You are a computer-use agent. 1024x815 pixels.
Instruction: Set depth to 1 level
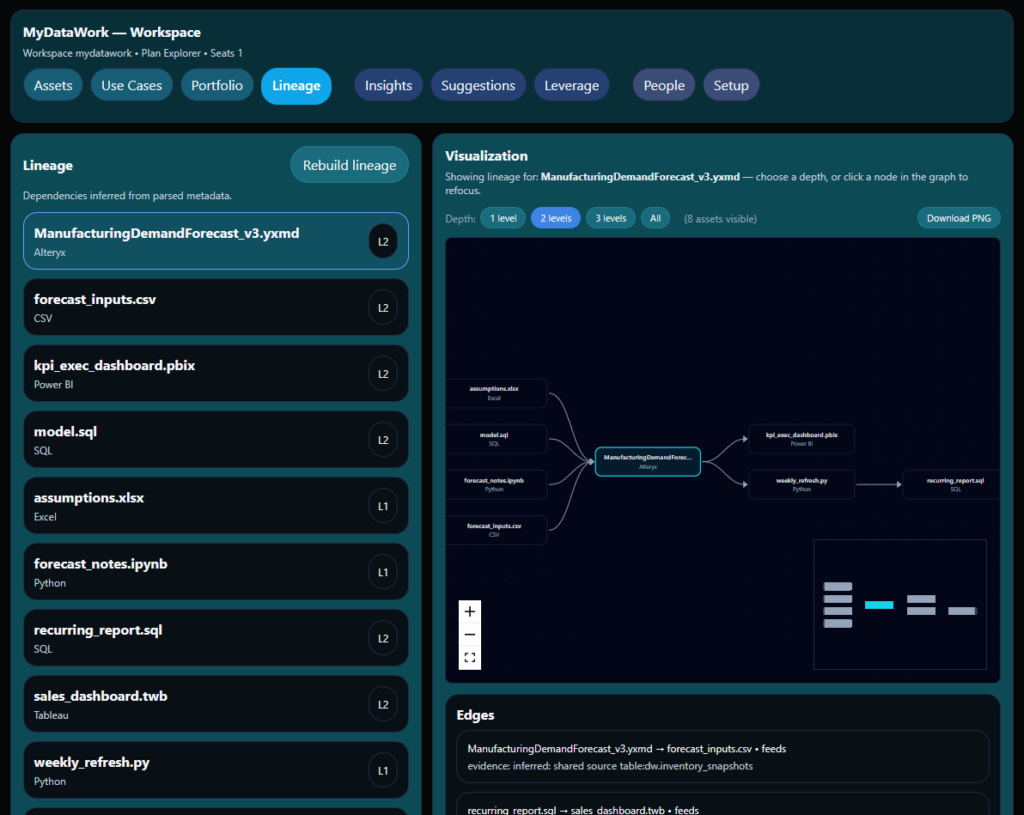coord(503,218)
